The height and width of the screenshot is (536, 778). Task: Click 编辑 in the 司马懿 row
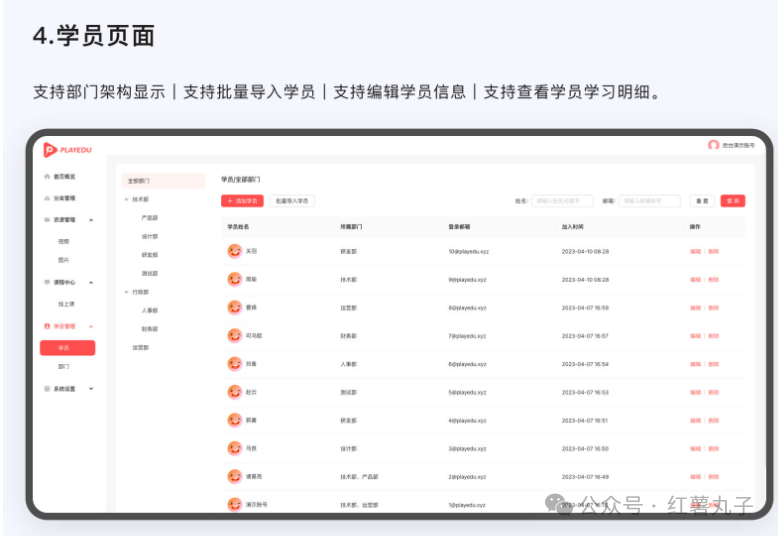coord(696,336)
